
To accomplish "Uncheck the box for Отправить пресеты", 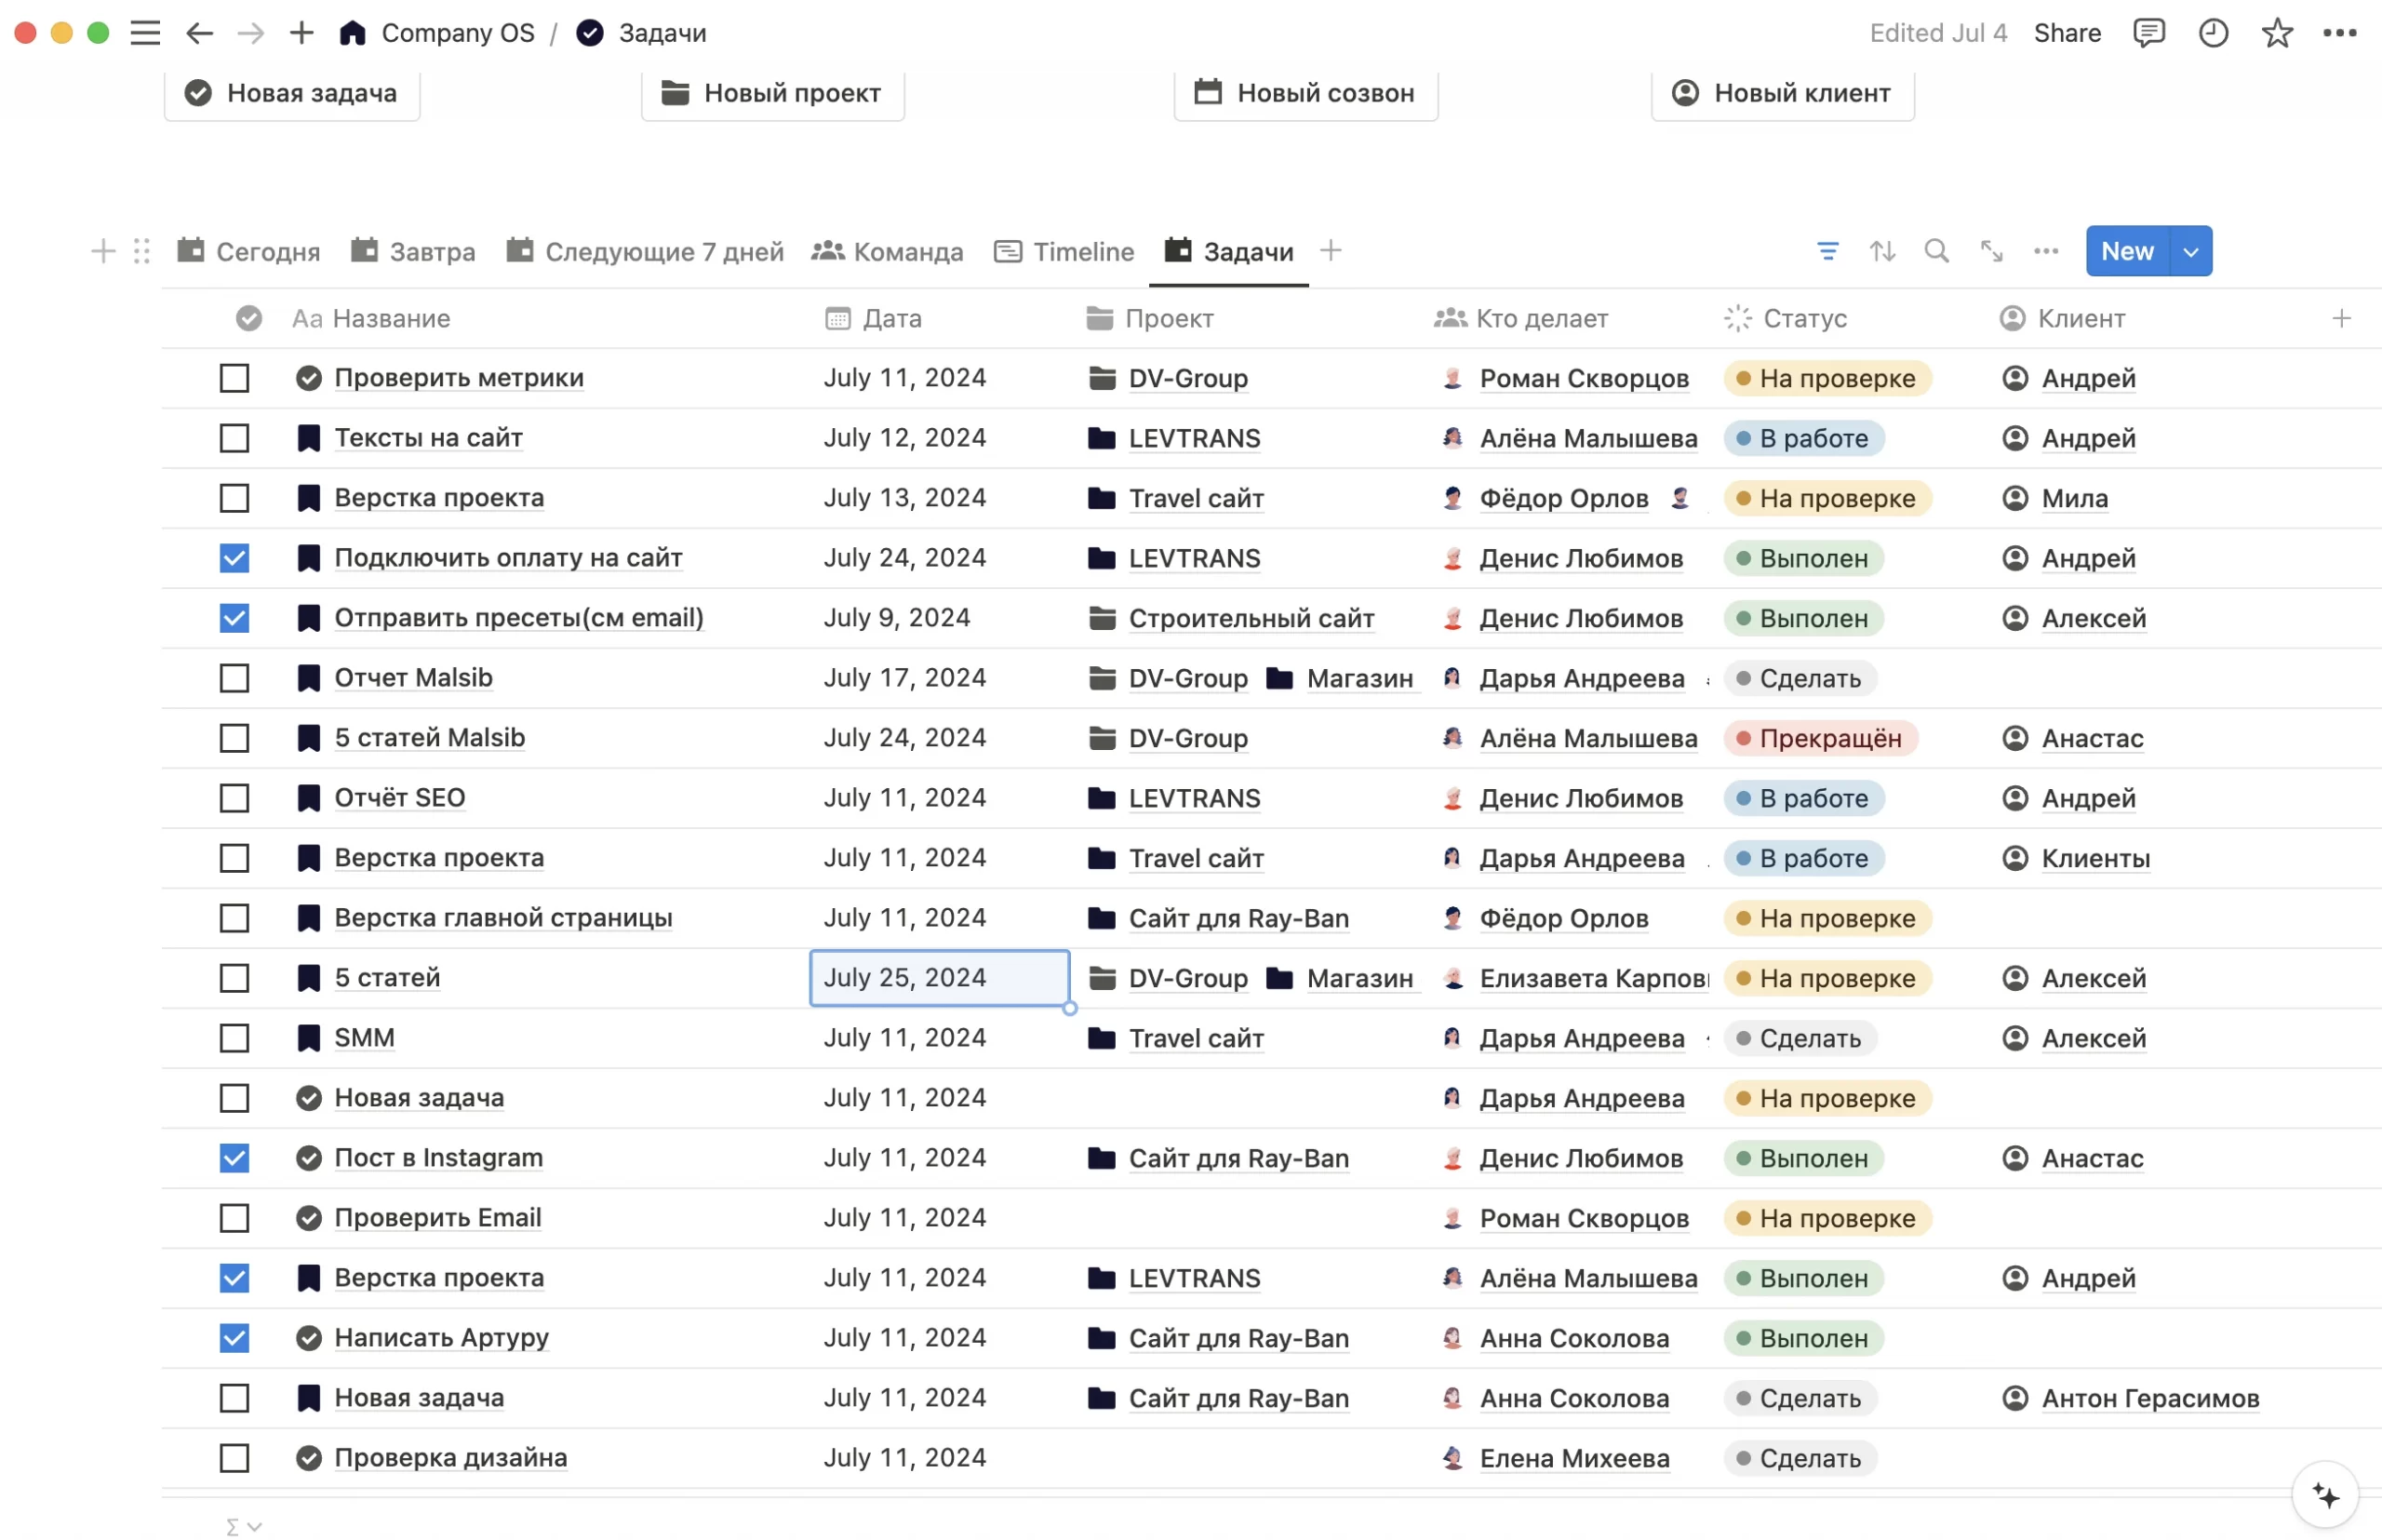I will pyautogui.click(x=234, y=618).
